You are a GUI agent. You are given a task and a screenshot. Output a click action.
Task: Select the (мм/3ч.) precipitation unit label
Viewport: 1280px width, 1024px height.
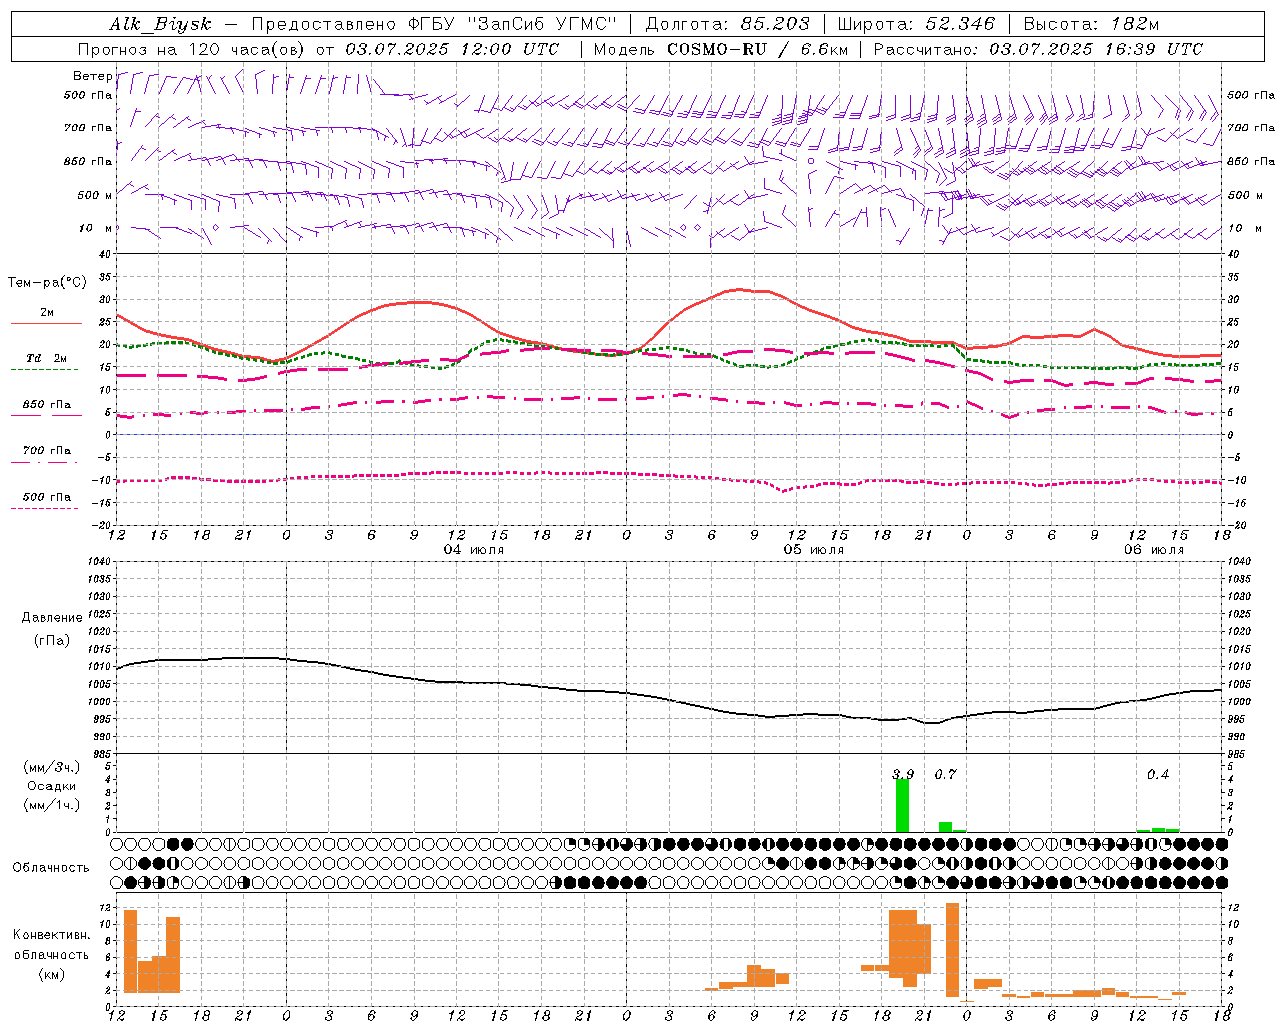click(x=51, y=767)
